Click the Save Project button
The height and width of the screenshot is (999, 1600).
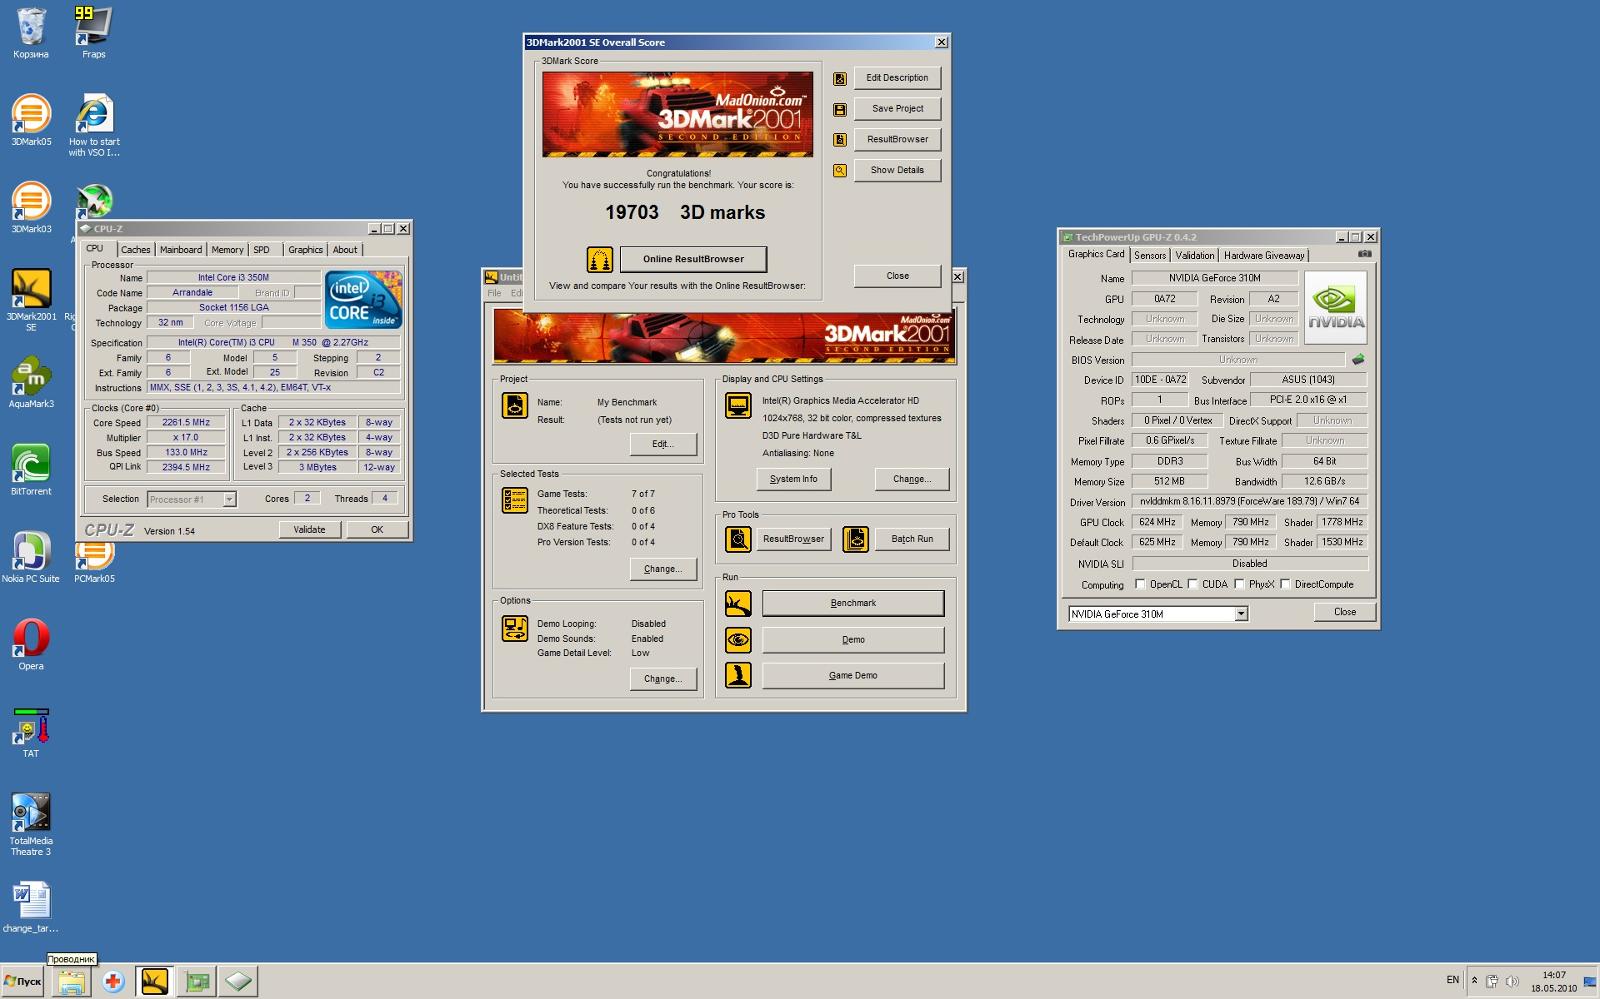coord(897,109)
